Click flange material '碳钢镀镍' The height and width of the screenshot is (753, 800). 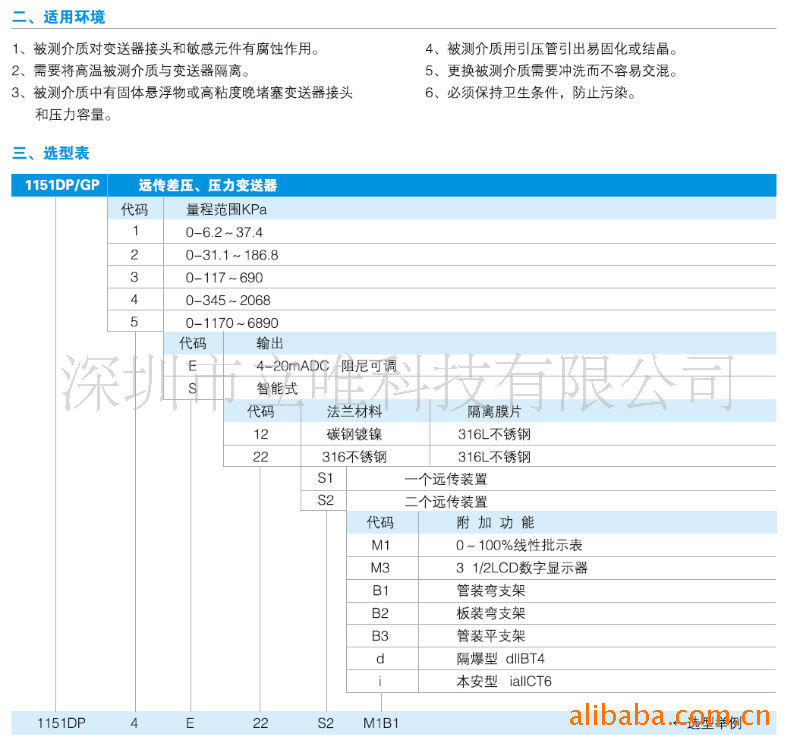coord(354,434)
